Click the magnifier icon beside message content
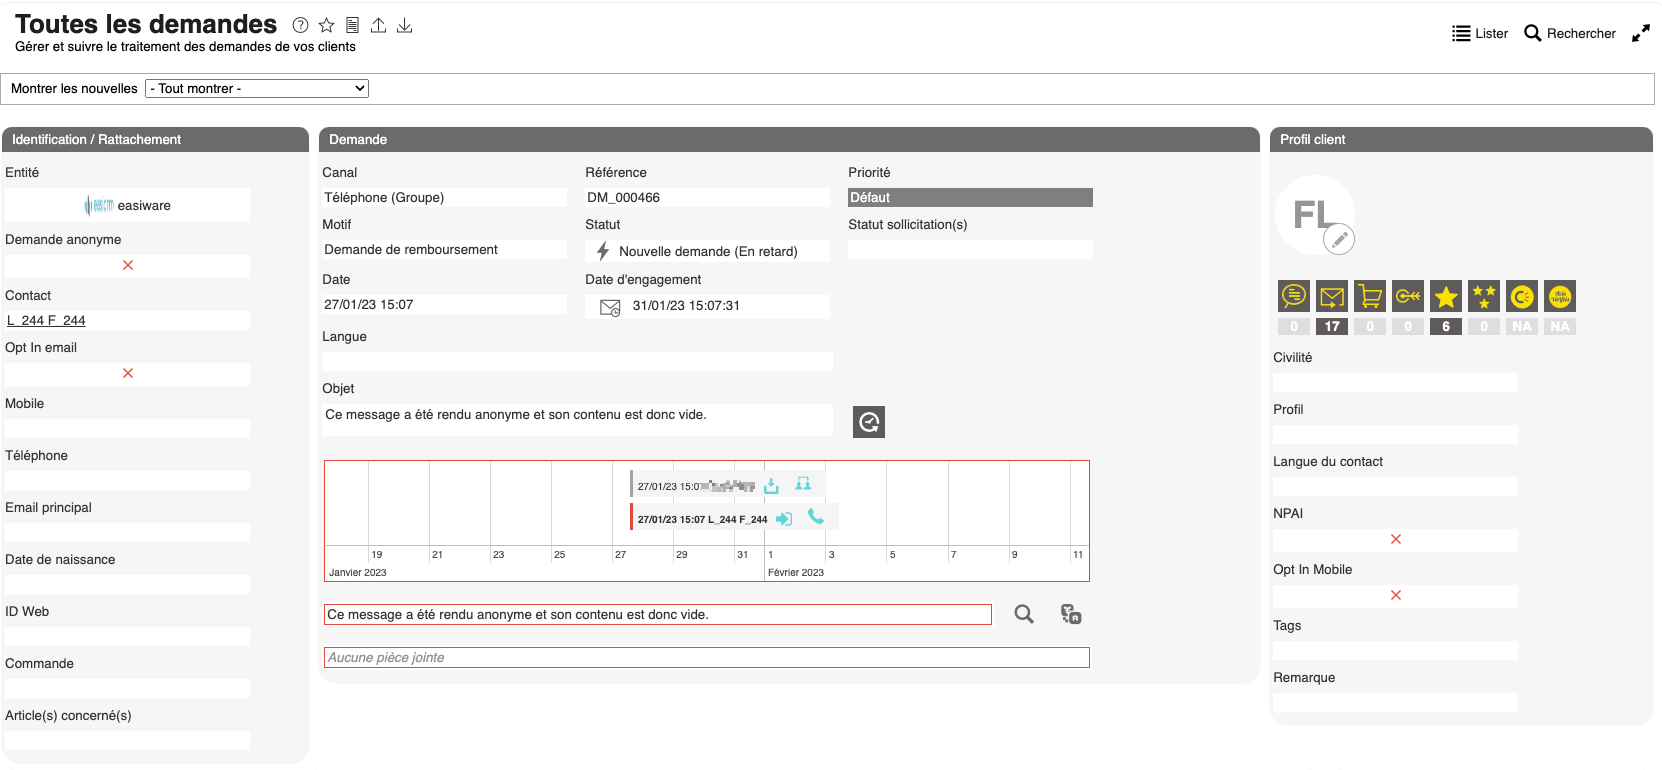This screenshot has height=770, width=1662. [1024, 614]
